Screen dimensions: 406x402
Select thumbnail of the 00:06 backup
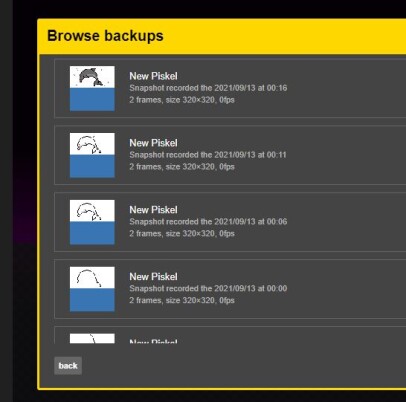click(92, 222)
